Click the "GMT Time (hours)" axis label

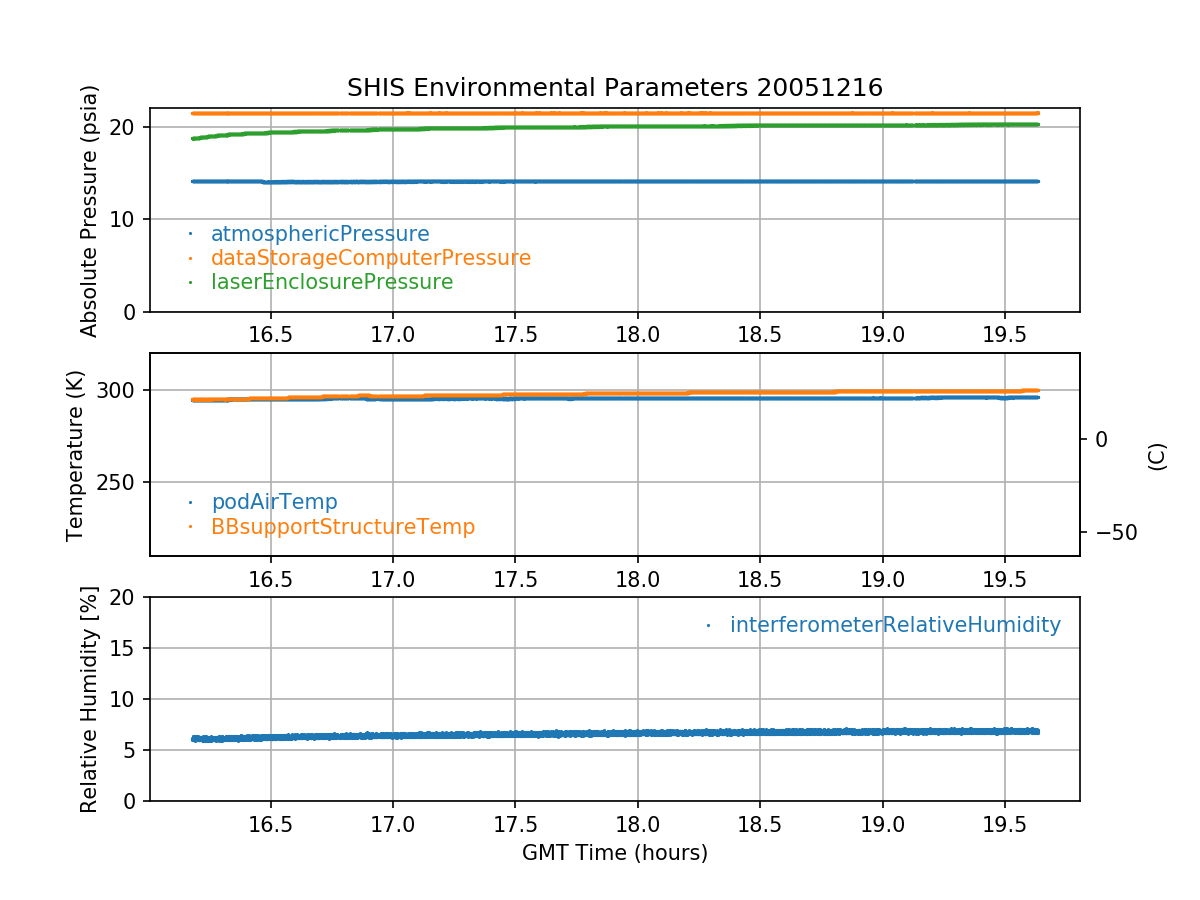tap(614, 853)
